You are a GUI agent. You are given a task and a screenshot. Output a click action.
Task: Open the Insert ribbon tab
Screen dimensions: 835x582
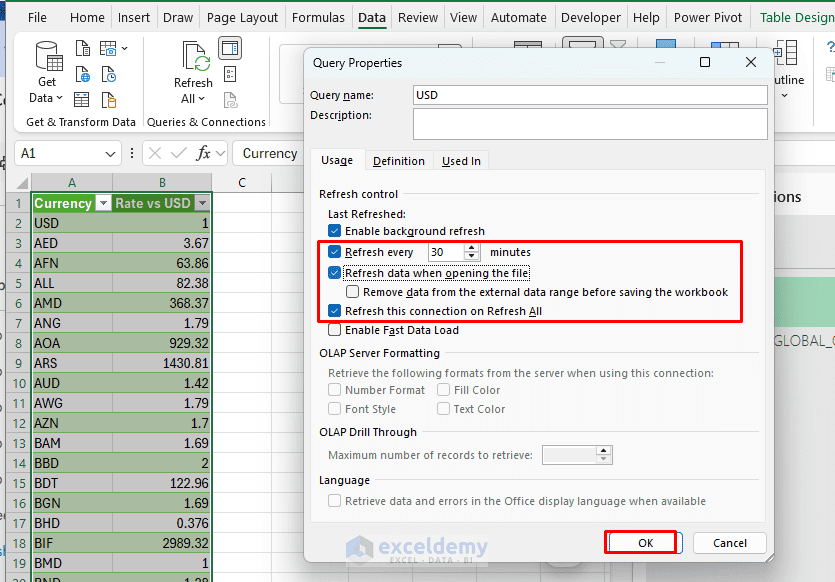click(x=134, y=18)
